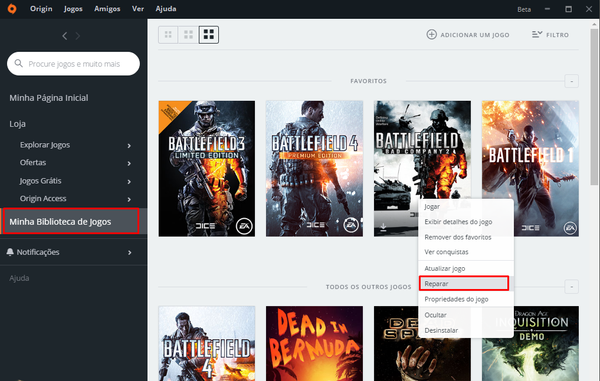600x381 pixels.
Task: Switch to medium grid view
Action: click(188, 35)
